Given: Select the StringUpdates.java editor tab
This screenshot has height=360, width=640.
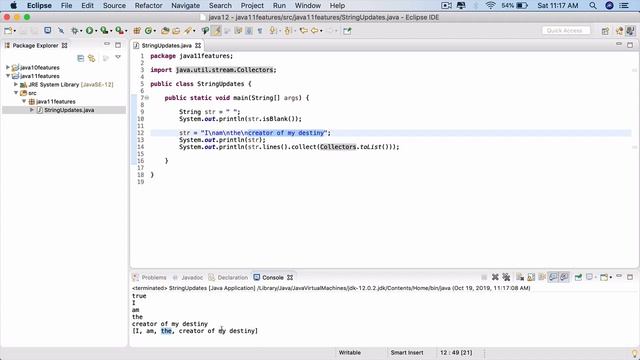Looking at the screenshot, I should pyautogui.click(x=167, y=45).
